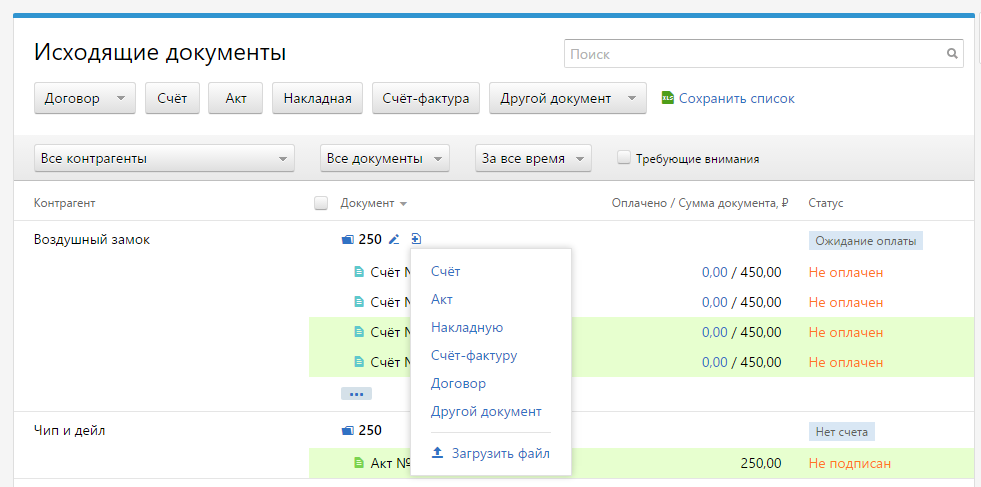The width and height of the screenshot is (981, 487).
Task: Open the За все время period dropdown
Action: pos(534,158)
